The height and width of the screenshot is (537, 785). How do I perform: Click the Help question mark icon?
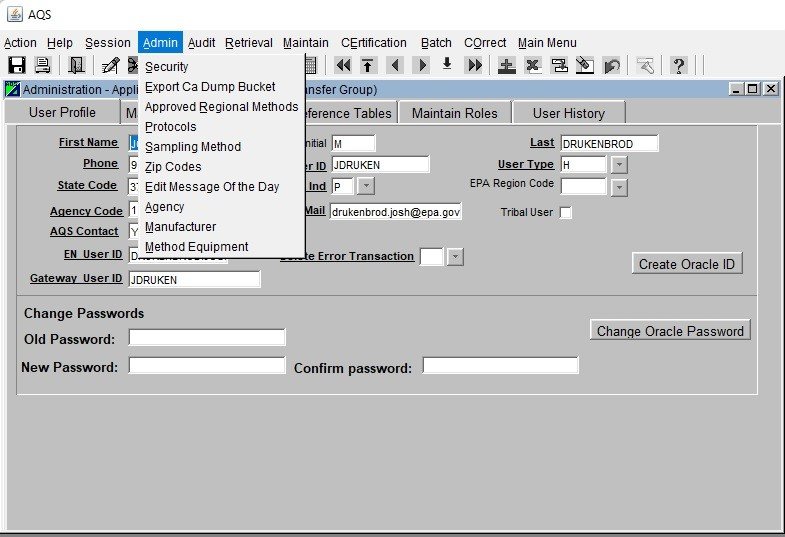(x=679, y=66)
